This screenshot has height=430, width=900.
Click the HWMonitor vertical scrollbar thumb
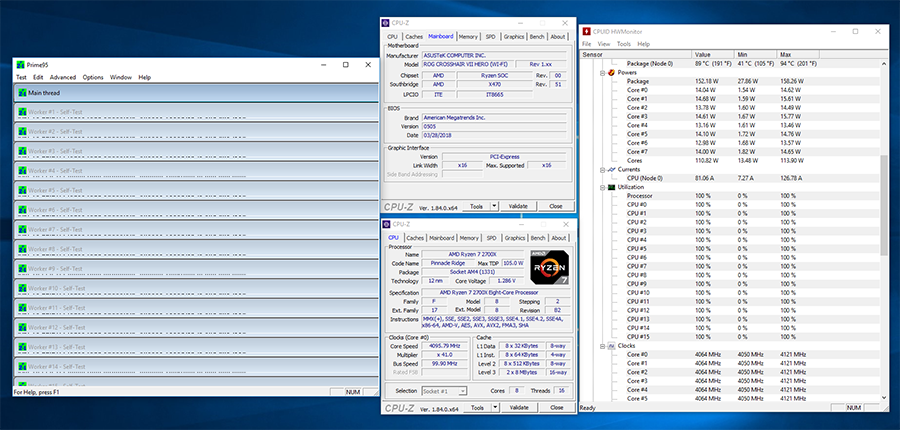point(884,212)
